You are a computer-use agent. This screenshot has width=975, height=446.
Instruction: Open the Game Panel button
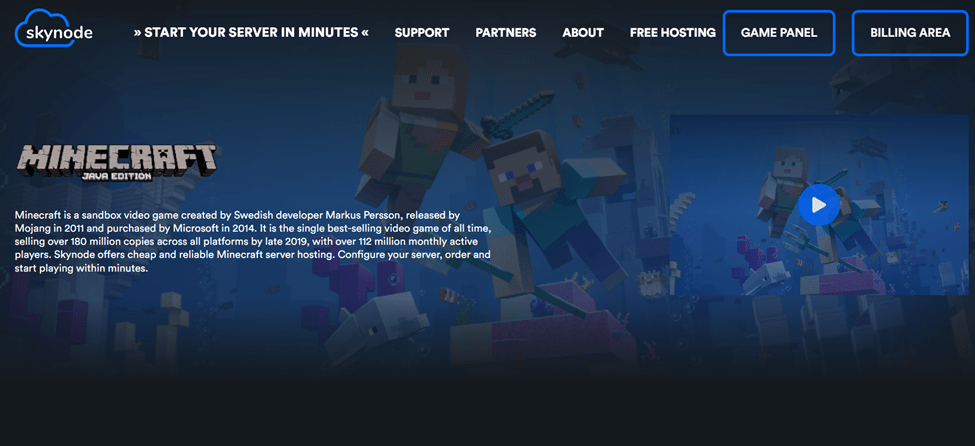click(778, 33)
